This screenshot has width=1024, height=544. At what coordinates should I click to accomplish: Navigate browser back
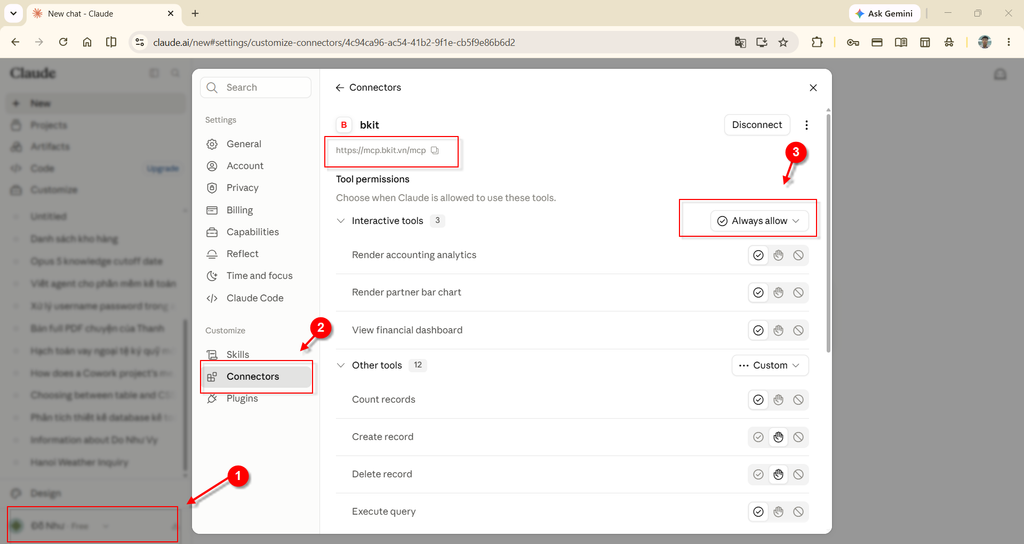tap(16, 42)
